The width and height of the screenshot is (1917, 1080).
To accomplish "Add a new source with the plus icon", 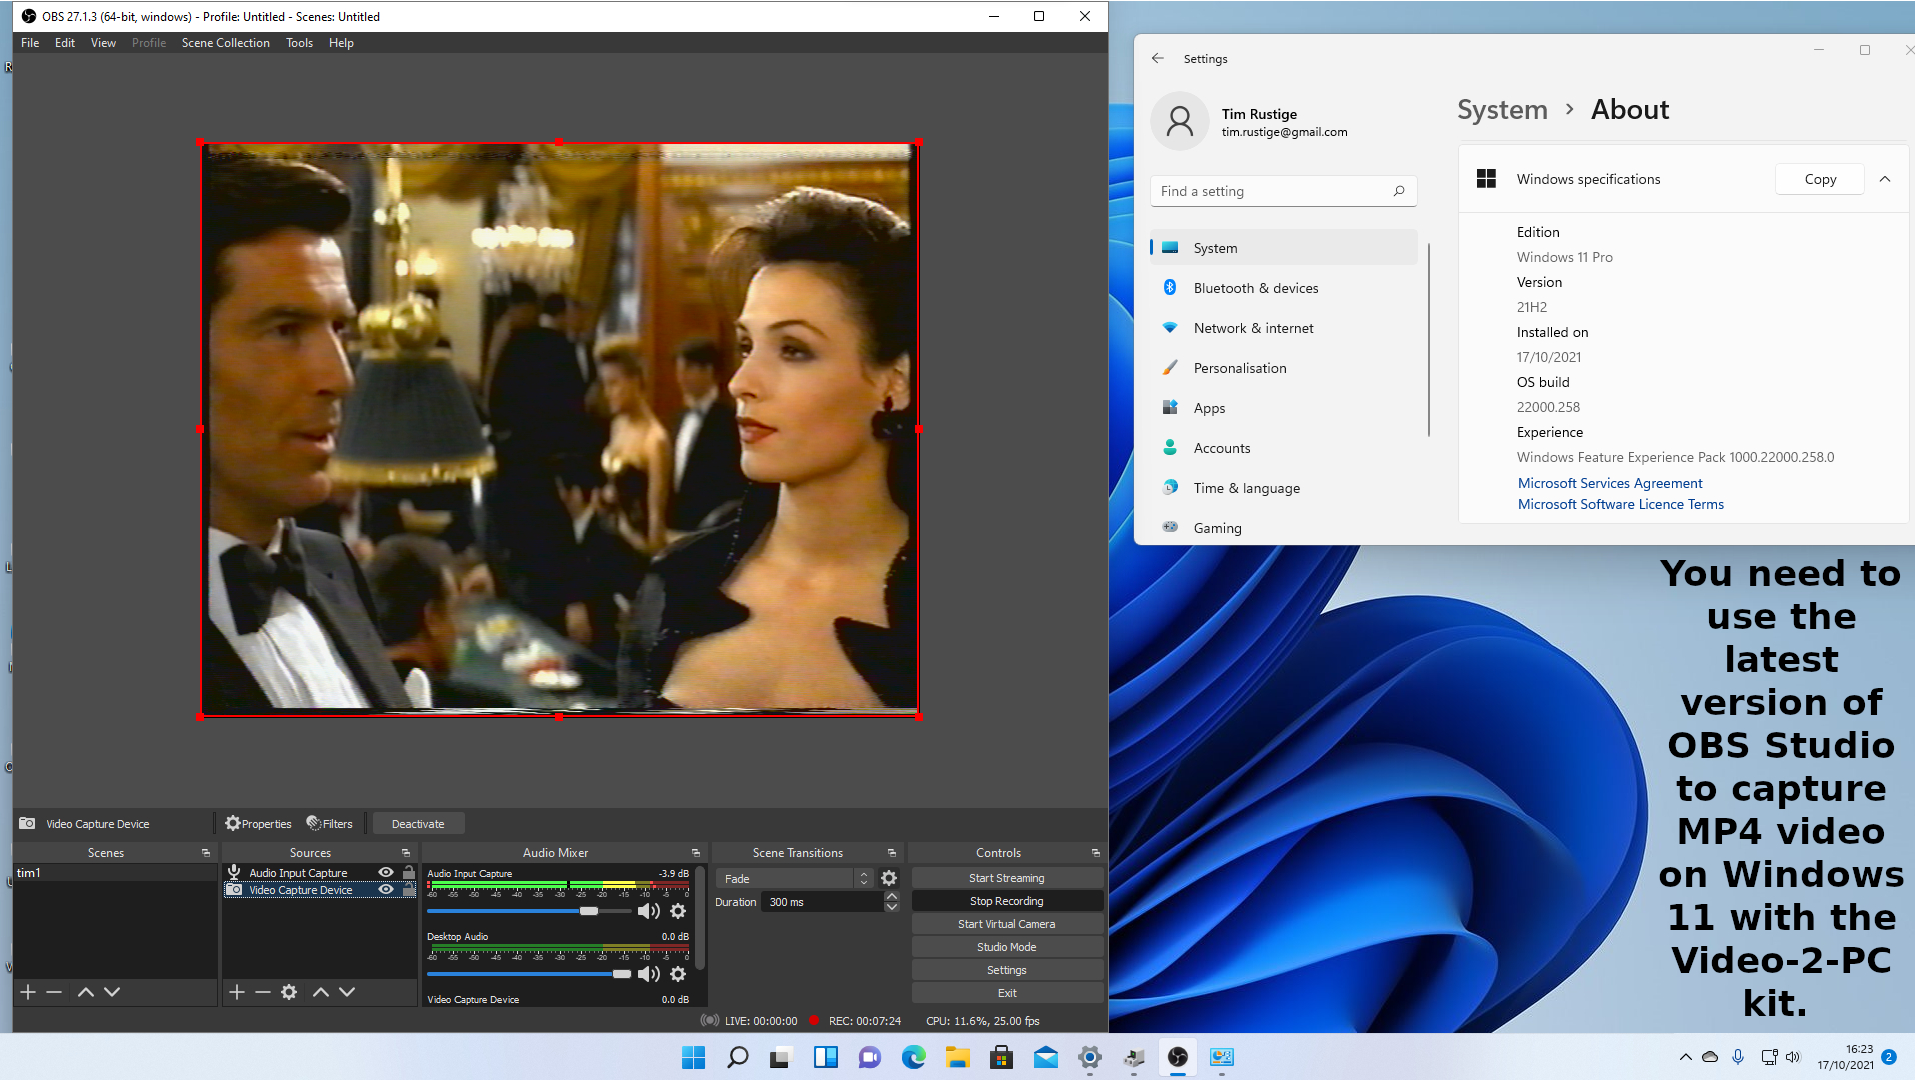I will coord(237,992).
